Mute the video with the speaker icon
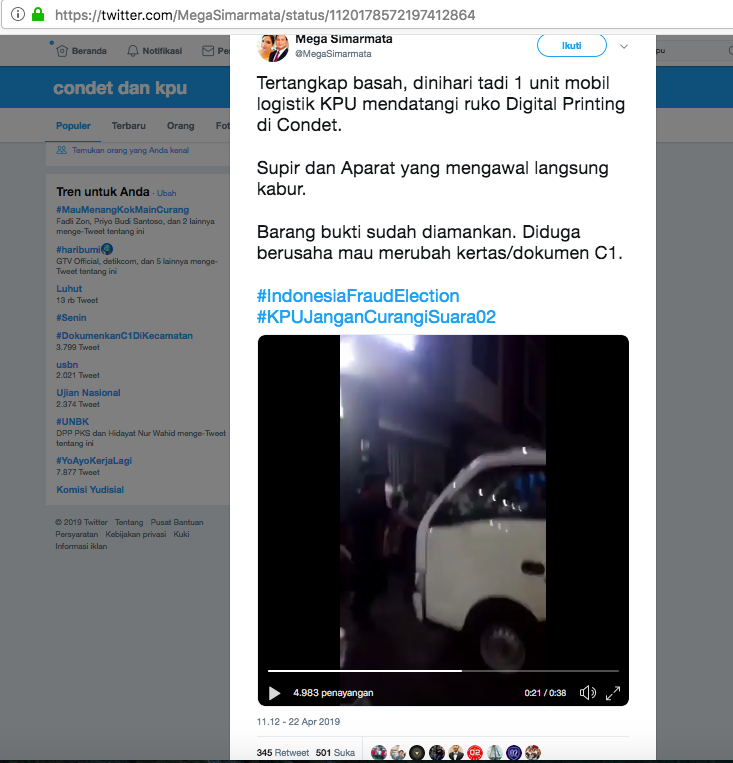The image size is (733, 763). pyautogui.click(x=588, y=693)
